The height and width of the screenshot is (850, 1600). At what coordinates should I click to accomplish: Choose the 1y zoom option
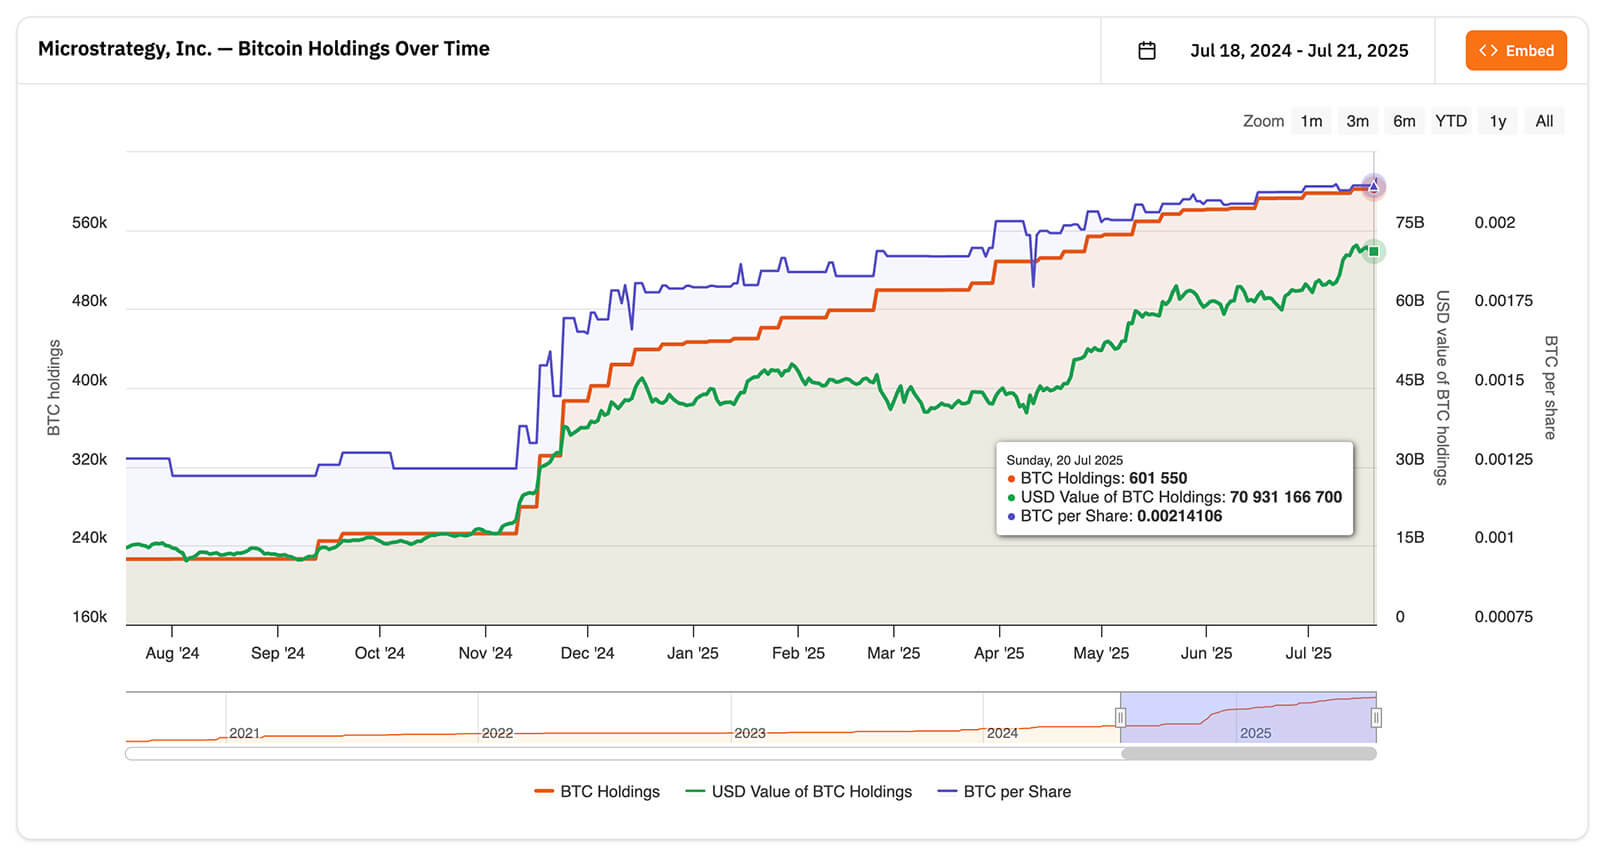(1497, 121)
